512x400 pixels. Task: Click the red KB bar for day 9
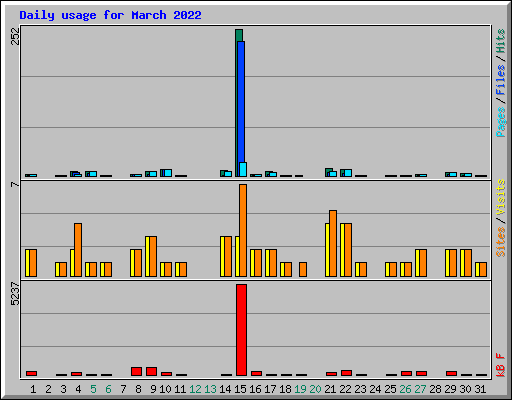pyautogui.click(x=151, y=371)
